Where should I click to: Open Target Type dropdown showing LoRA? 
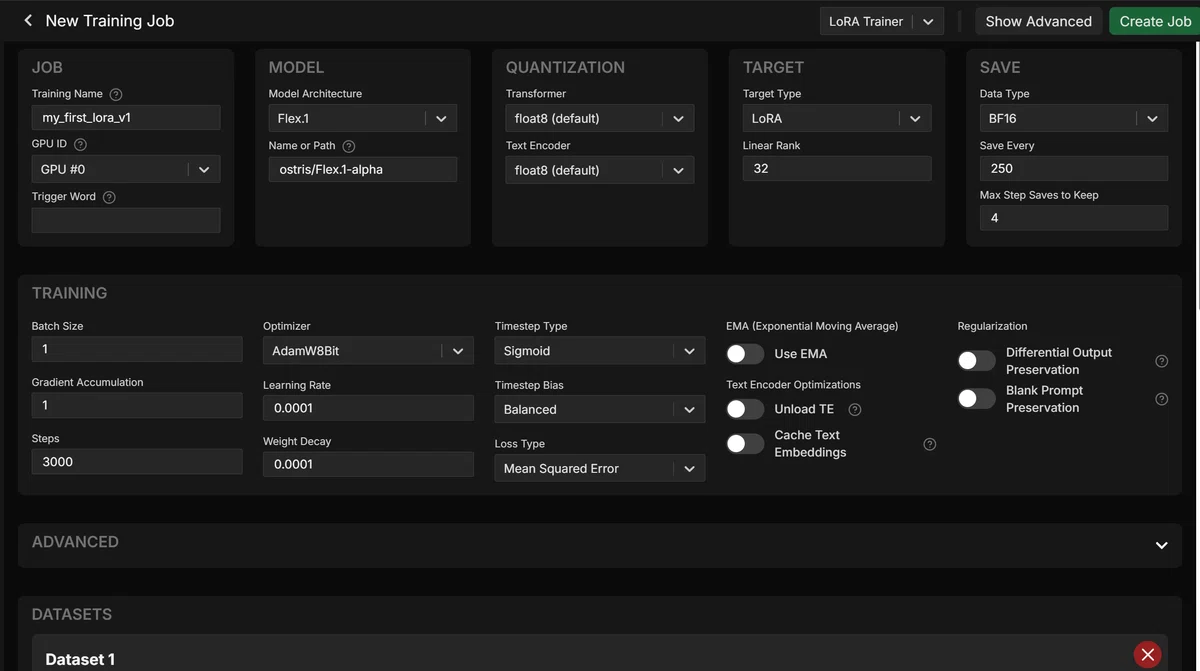coord(837,118)
